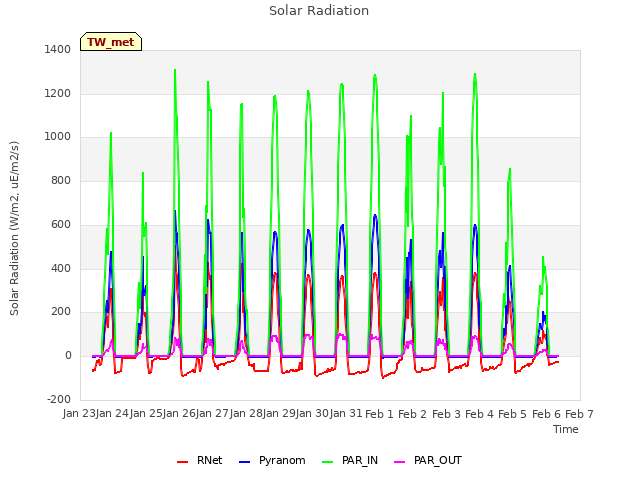Toggle the PAR_OUT legend entry
Viewport: 640px width, 480px height.
428,460
